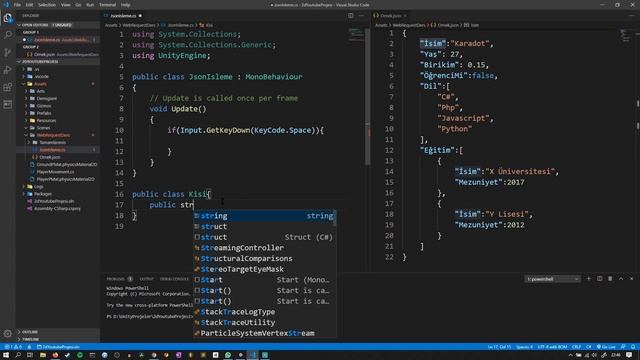The width and height of the screenshot is (640, 360).
Task: Change the C# language mode in status bar
Action: click(x=589, y=347)
